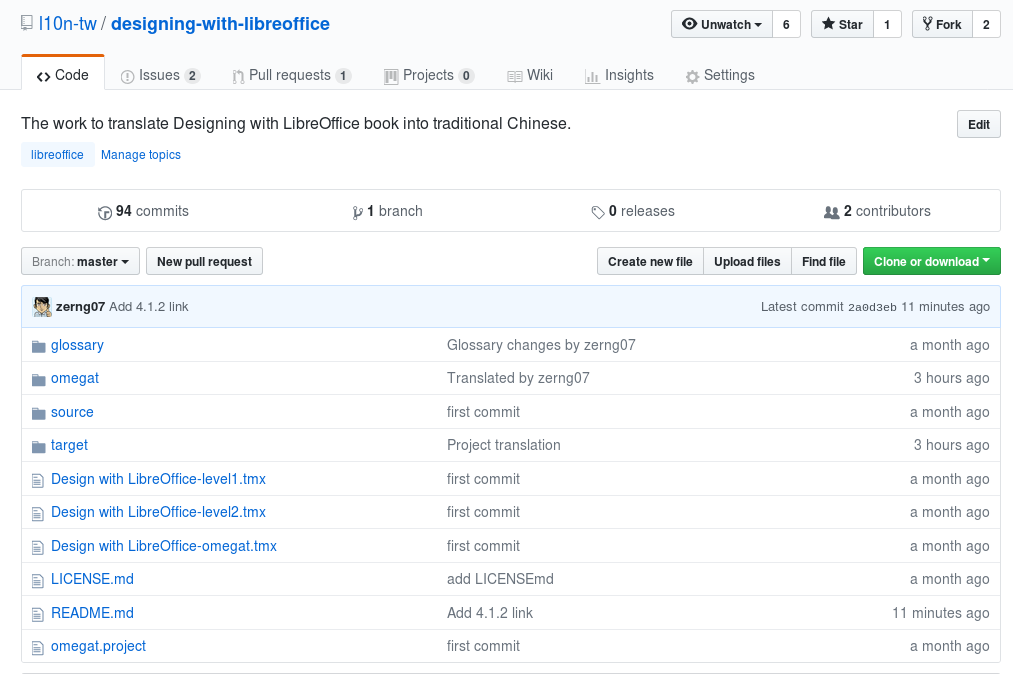Image resolution: width=1013 pixels, height=674 pixels.
Task: Expand the Branch: master selector
Action: point(80,262)
